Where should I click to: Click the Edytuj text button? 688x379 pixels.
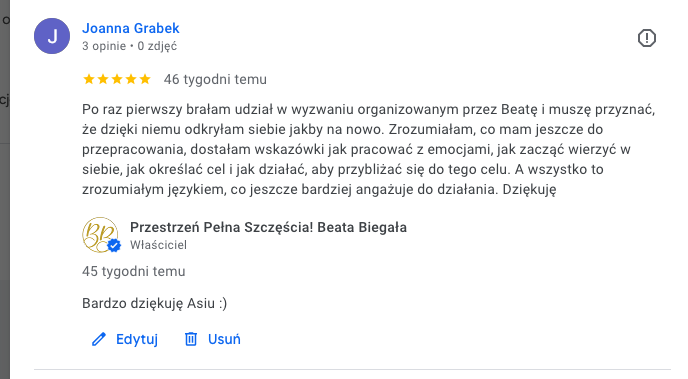point(137,339)
